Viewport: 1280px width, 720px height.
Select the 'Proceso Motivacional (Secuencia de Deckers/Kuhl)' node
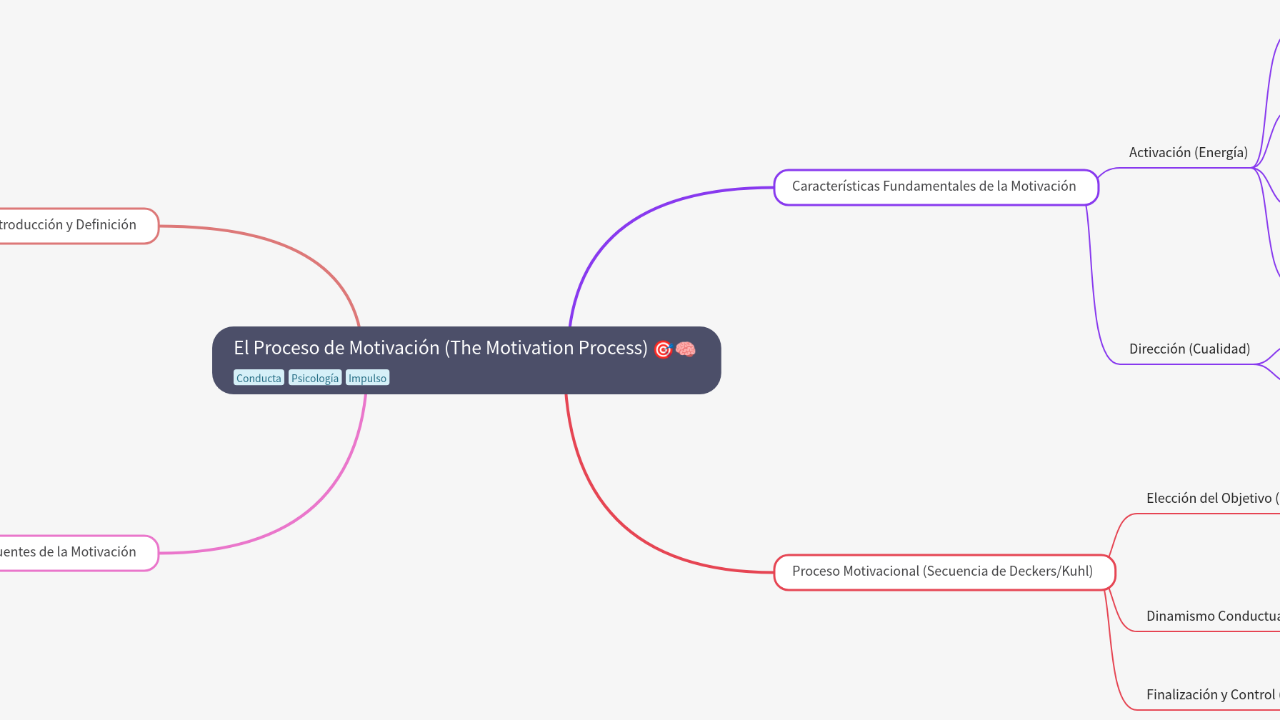pos(944,571)
